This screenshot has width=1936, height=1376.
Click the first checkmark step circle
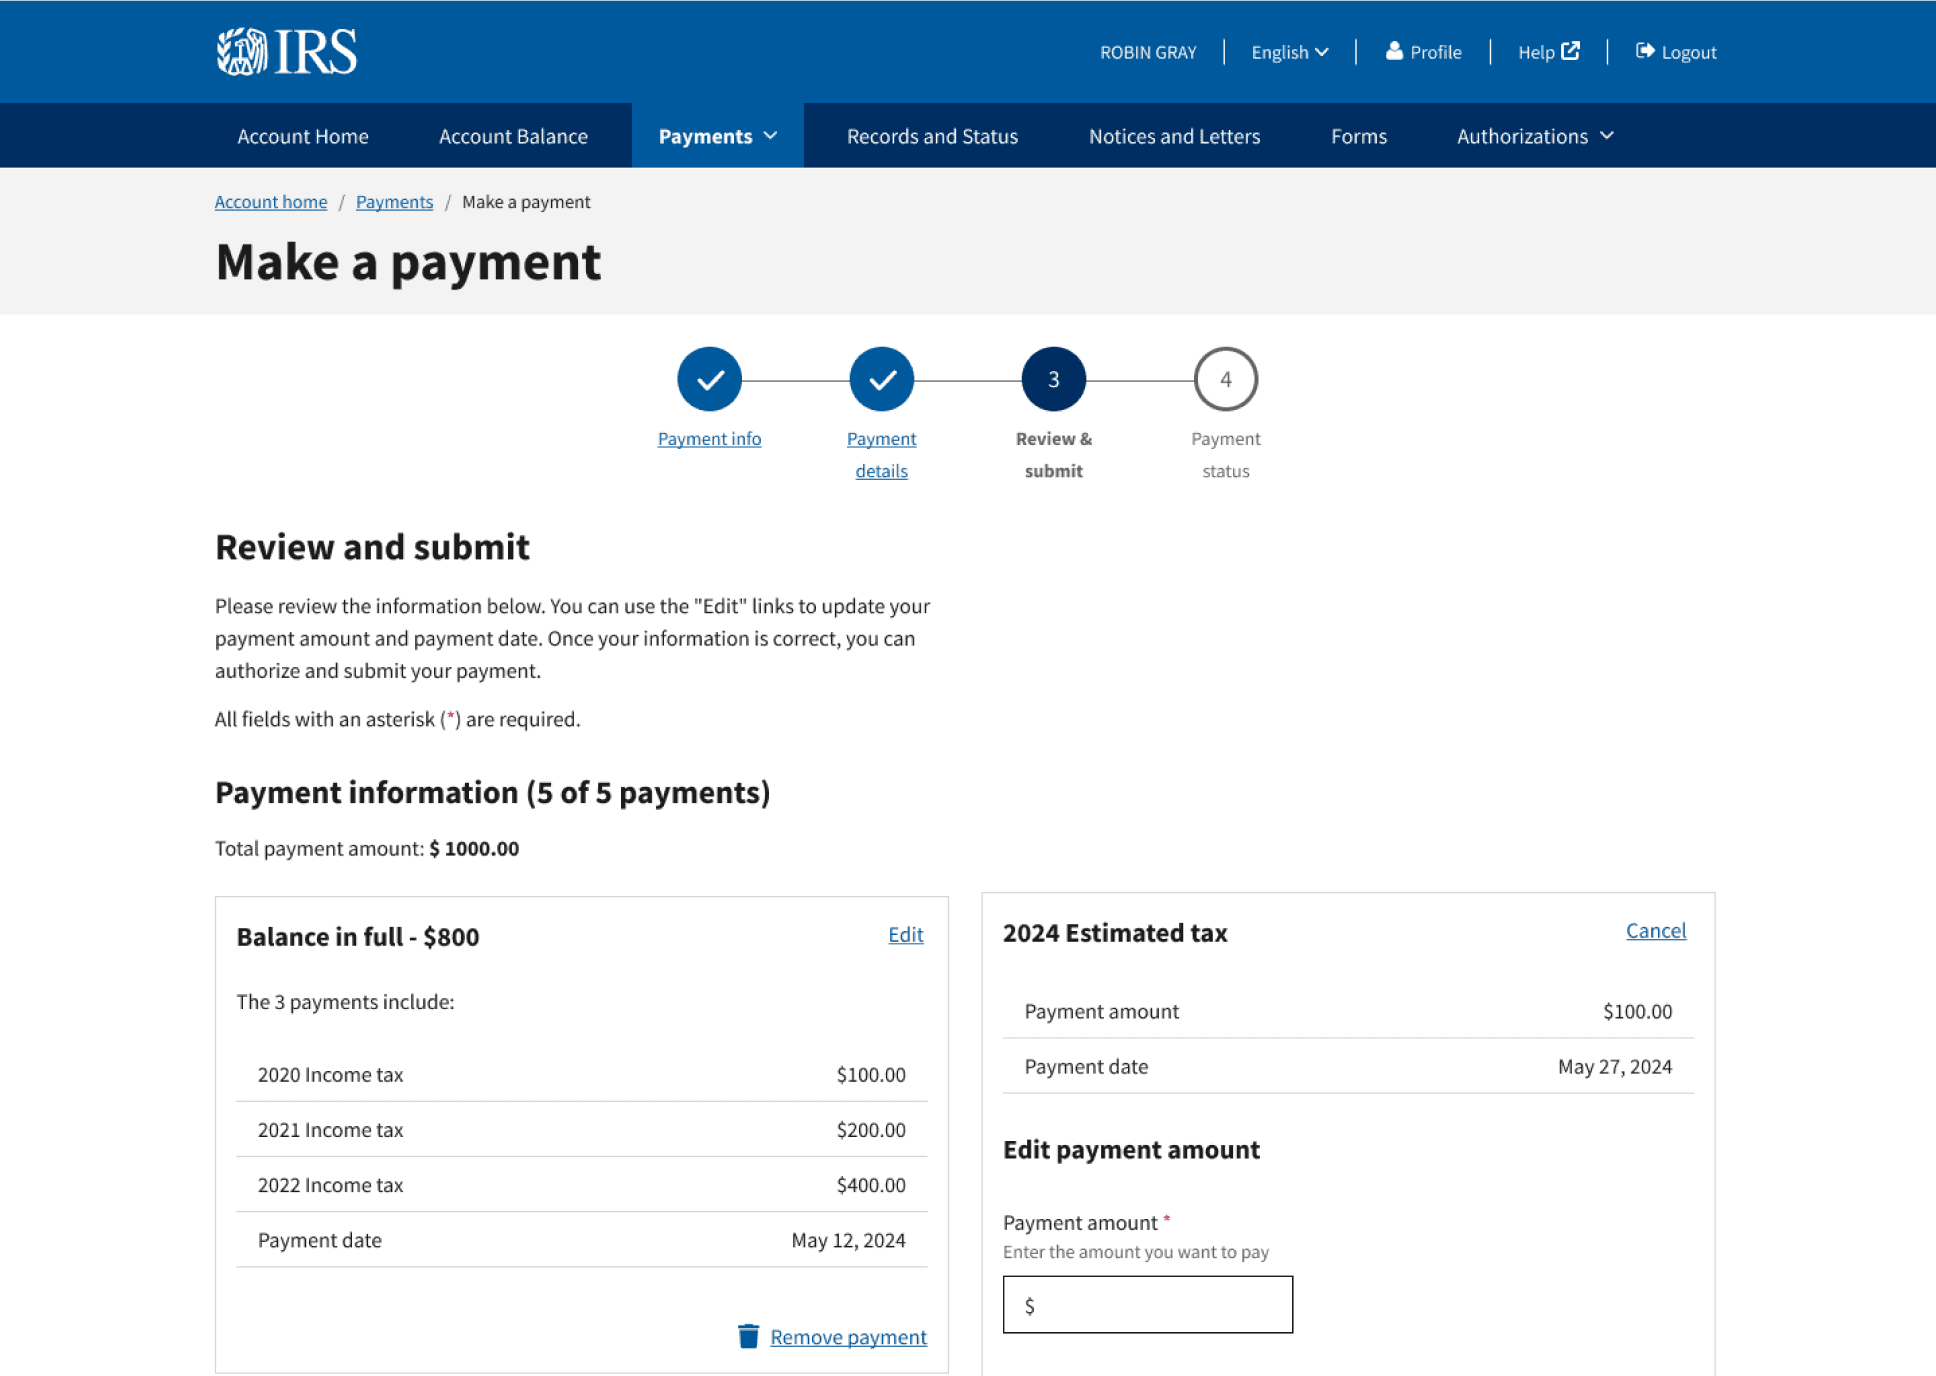pyautogui.click(x=709, y=379)
